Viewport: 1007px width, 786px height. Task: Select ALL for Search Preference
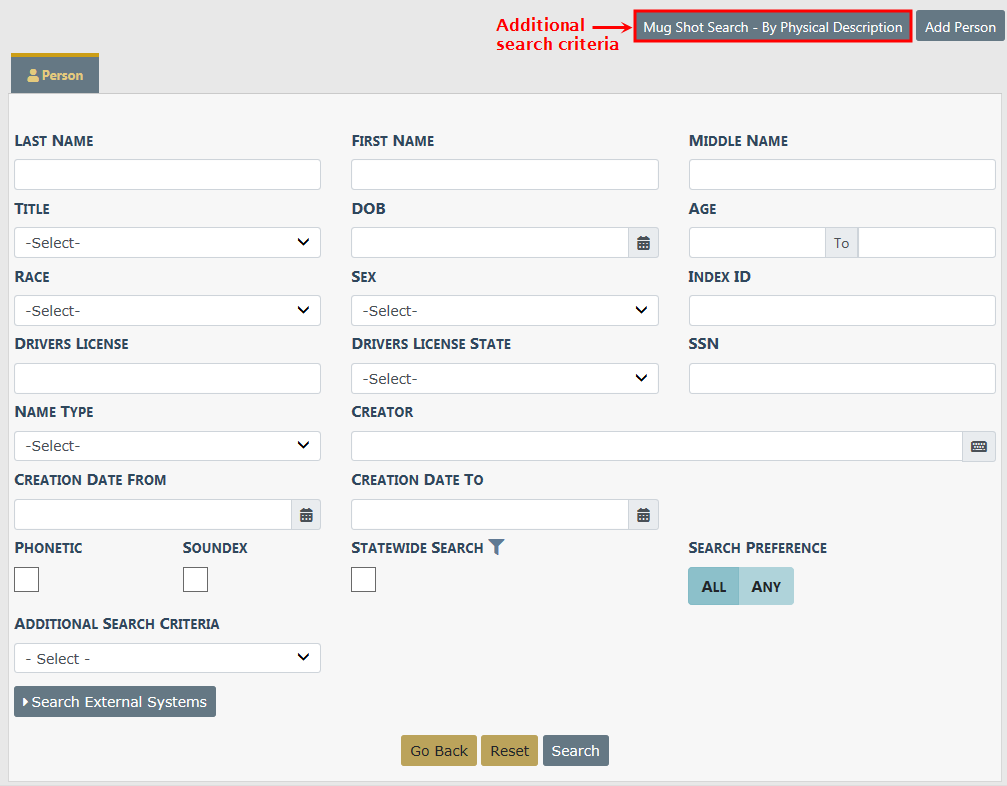tap(714, 587)
